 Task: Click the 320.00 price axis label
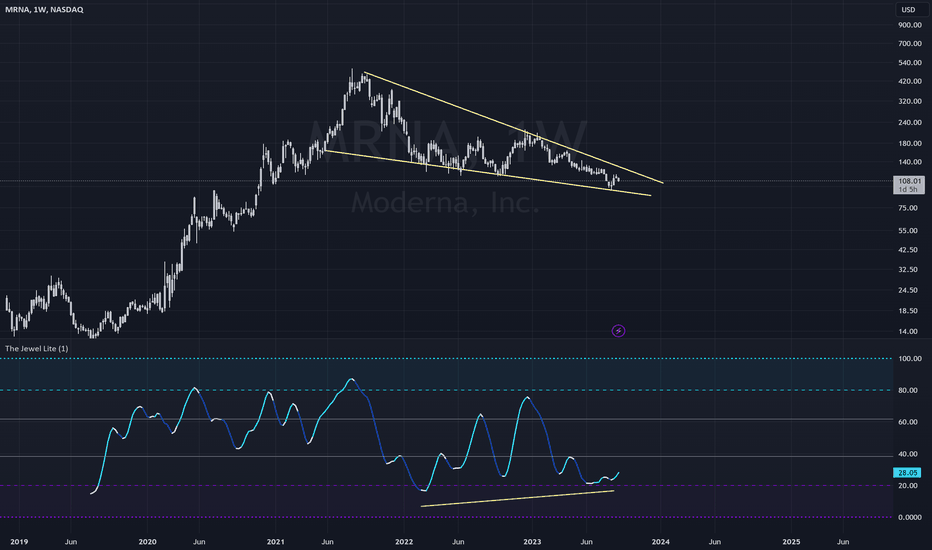[909, 101]
